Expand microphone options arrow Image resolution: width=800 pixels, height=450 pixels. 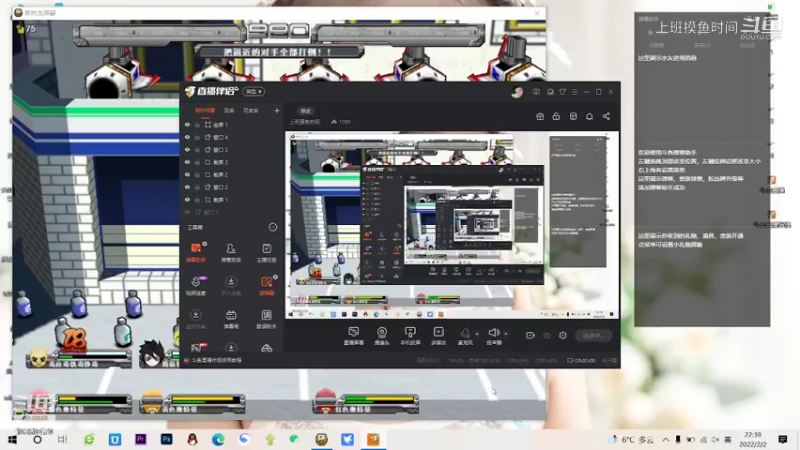pyautogui.click(x=477, y=334)
